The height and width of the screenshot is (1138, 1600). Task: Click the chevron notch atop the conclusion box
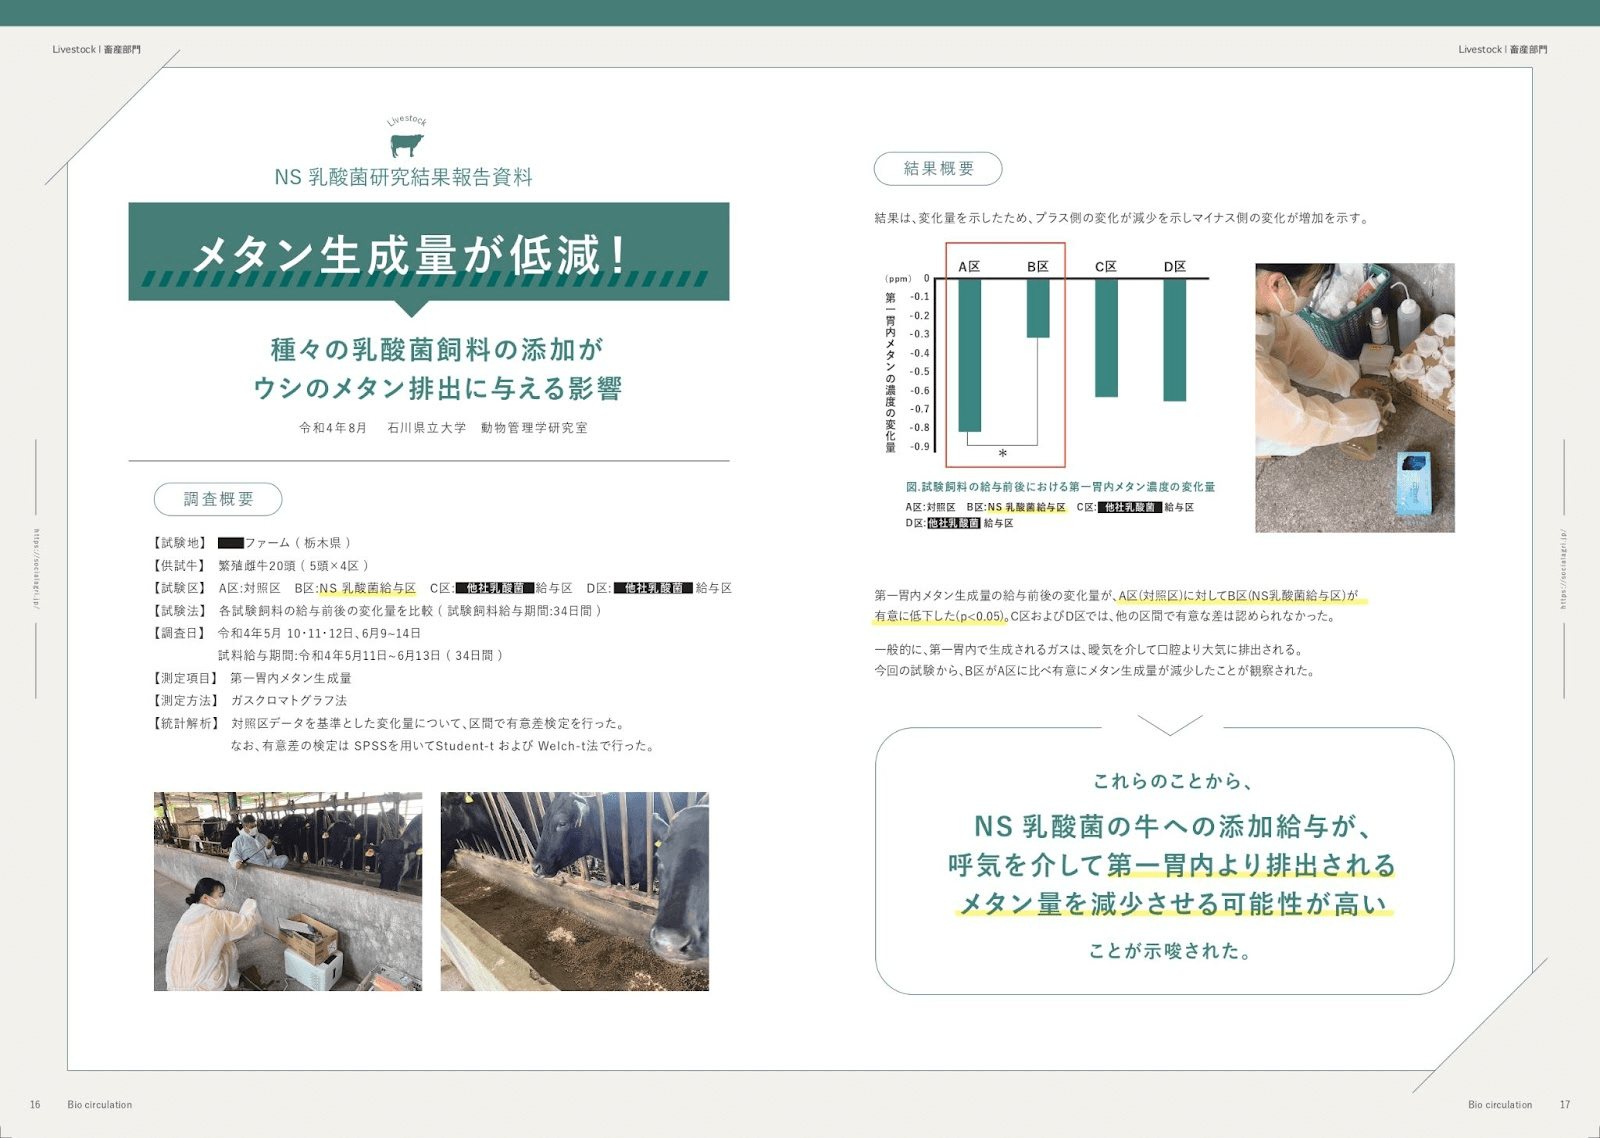click(1168, 725)
